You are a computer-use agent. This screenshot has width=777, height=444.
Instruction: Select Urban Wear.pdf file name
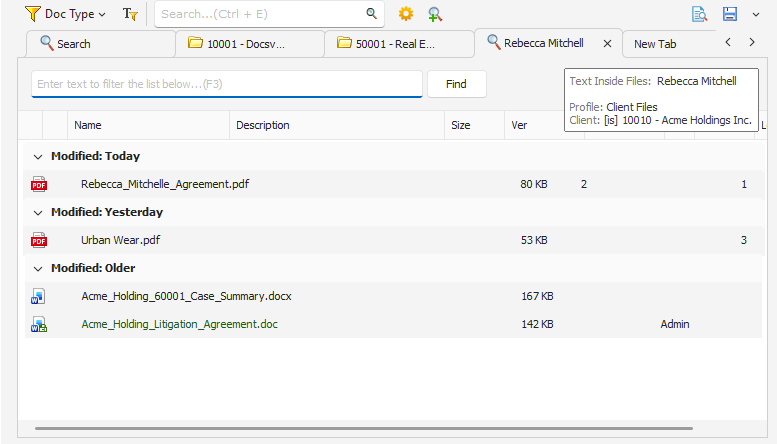(x=120, y=240)
